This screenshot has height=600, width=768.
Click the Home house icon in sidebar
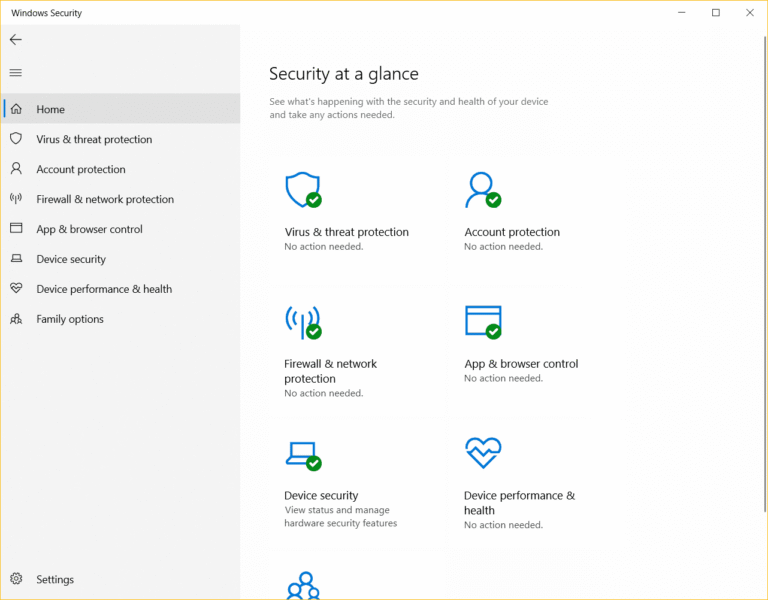[x=16, y=109]
